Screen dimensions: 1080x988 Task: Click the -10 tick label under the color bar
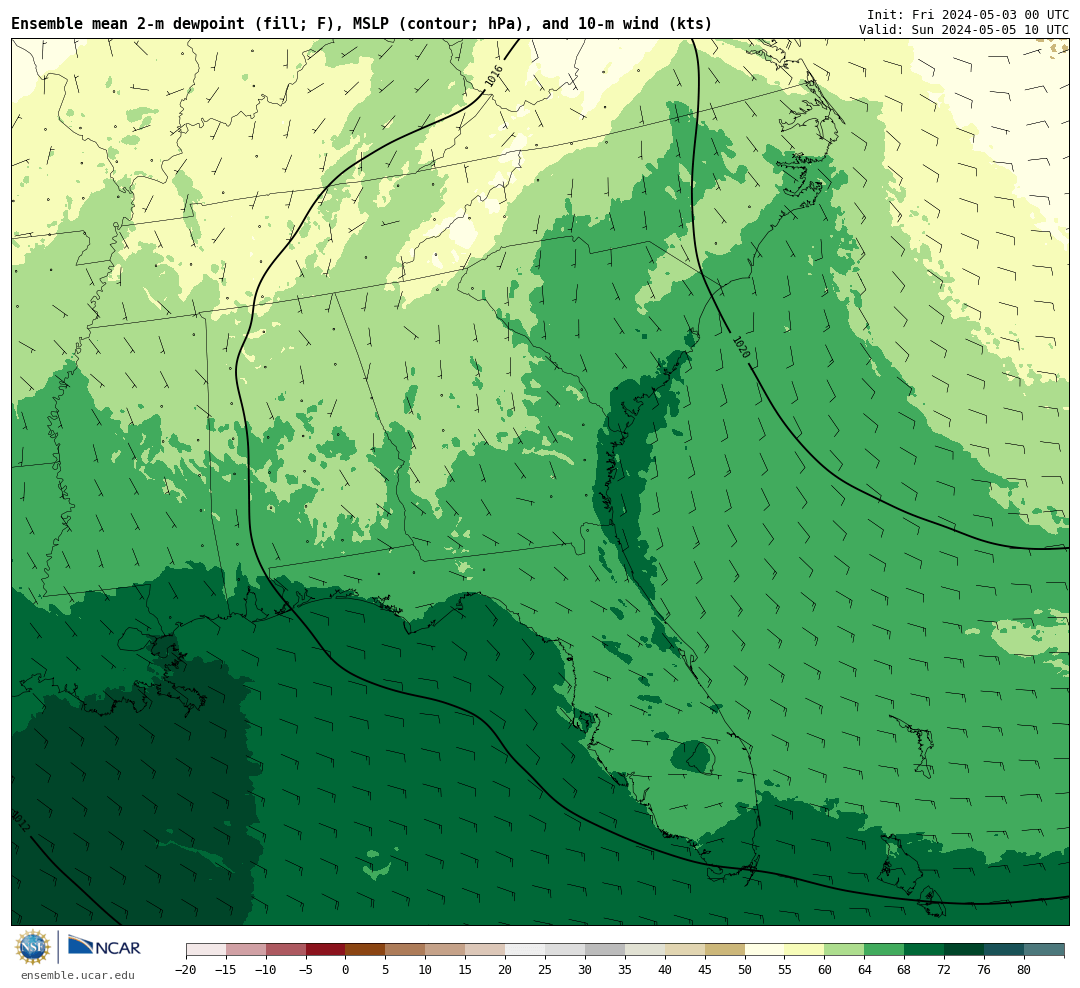click(x=266, y=969)
